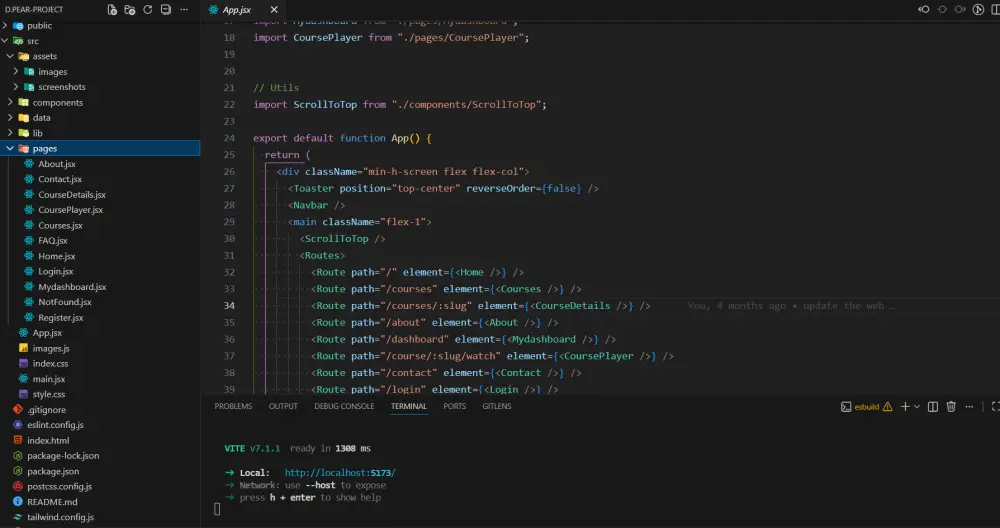The image size is (1000, 528).
Task: Close the App.jsx editor tab
Action: 274,10
